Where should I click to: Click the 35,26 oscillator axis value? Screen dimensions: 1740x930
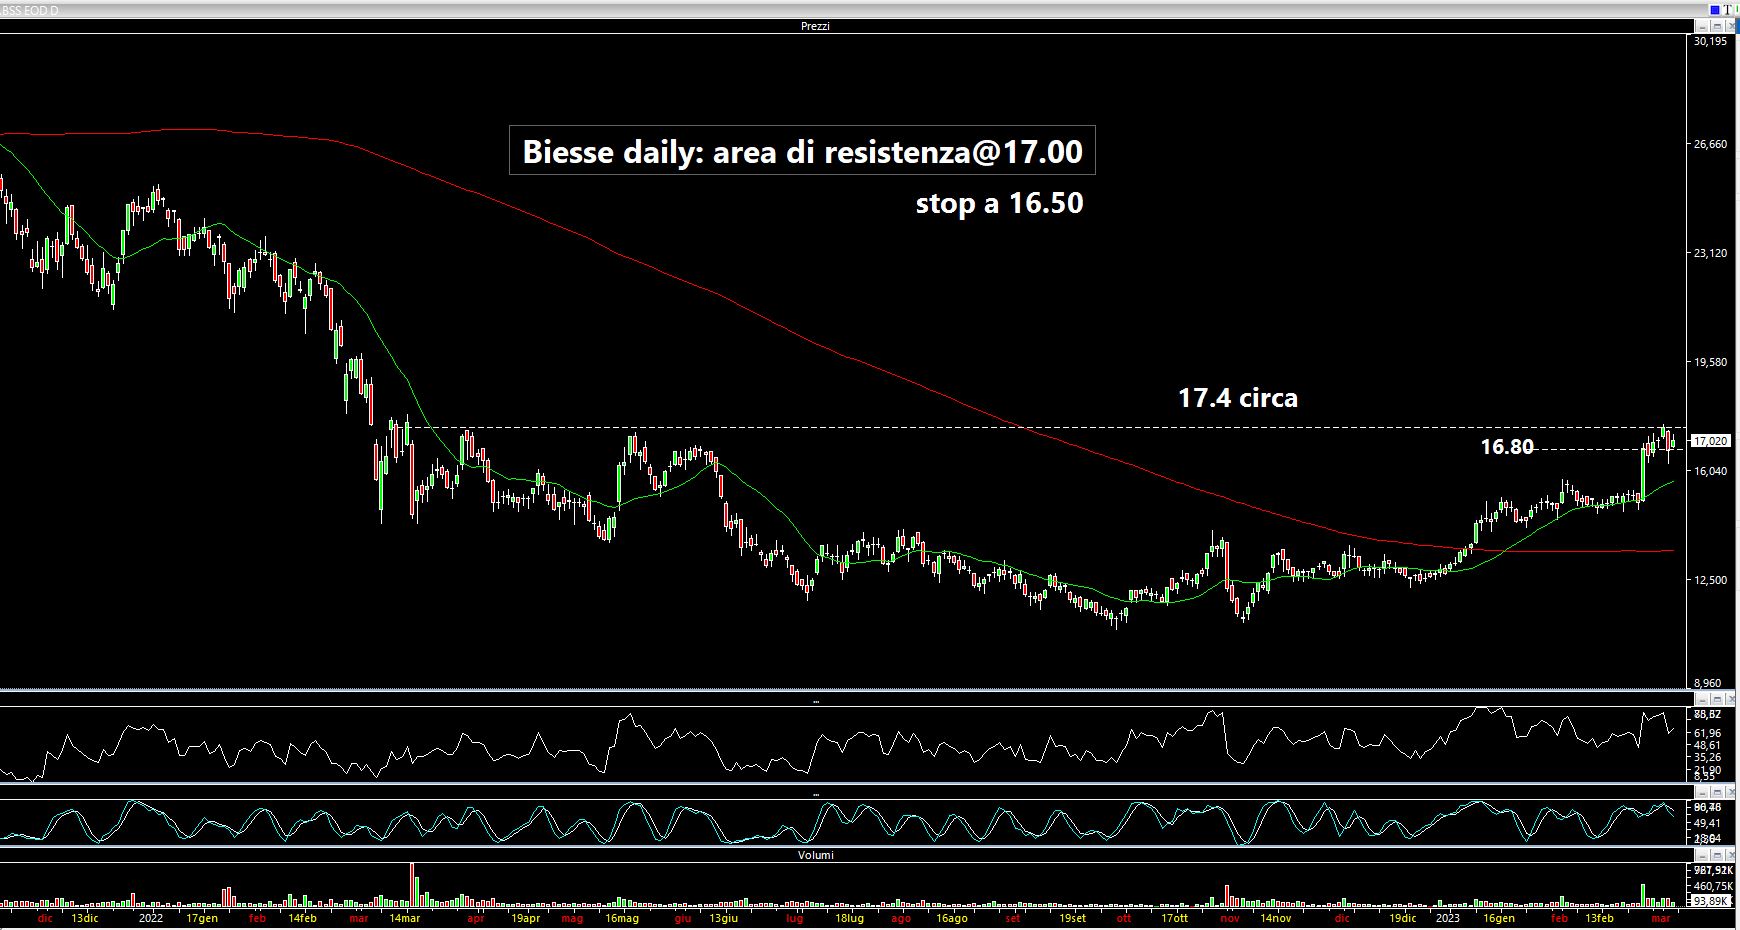[x=1707, y=757]
